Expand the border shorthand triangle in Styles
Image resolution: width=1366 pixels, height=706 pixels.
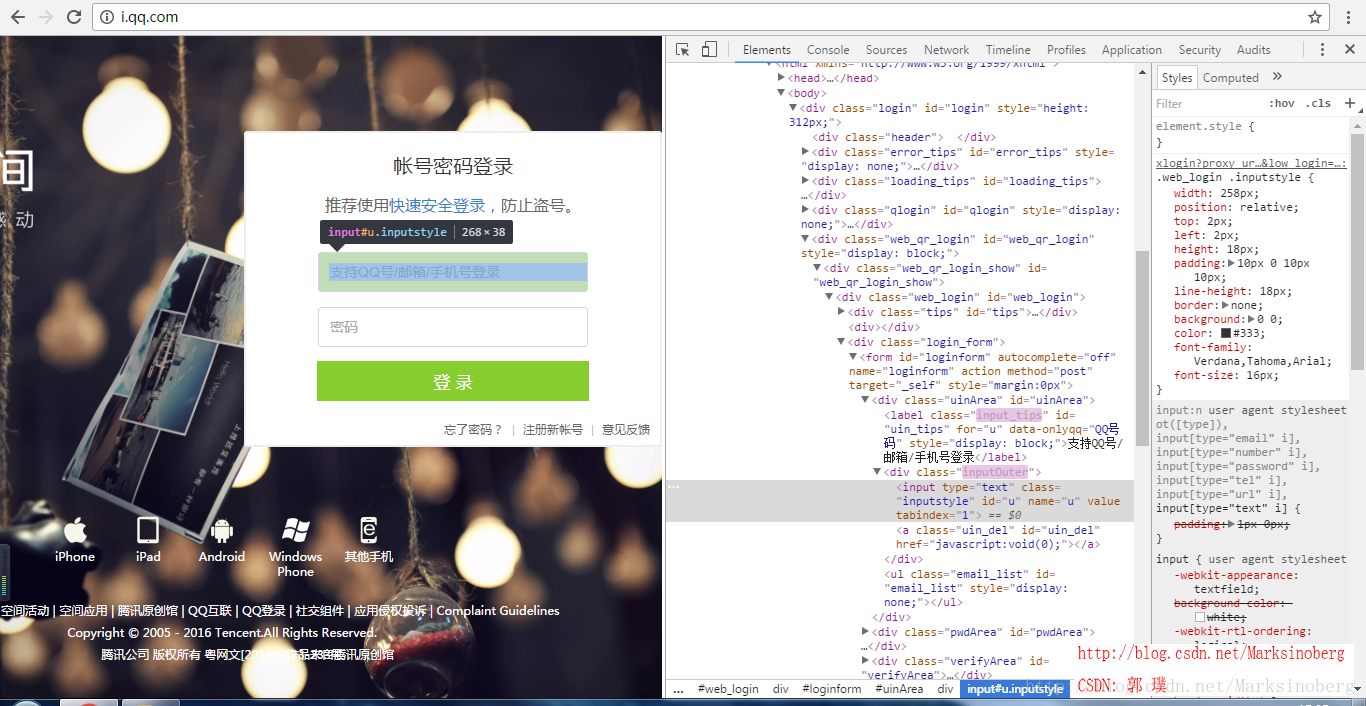(1226, 305)
